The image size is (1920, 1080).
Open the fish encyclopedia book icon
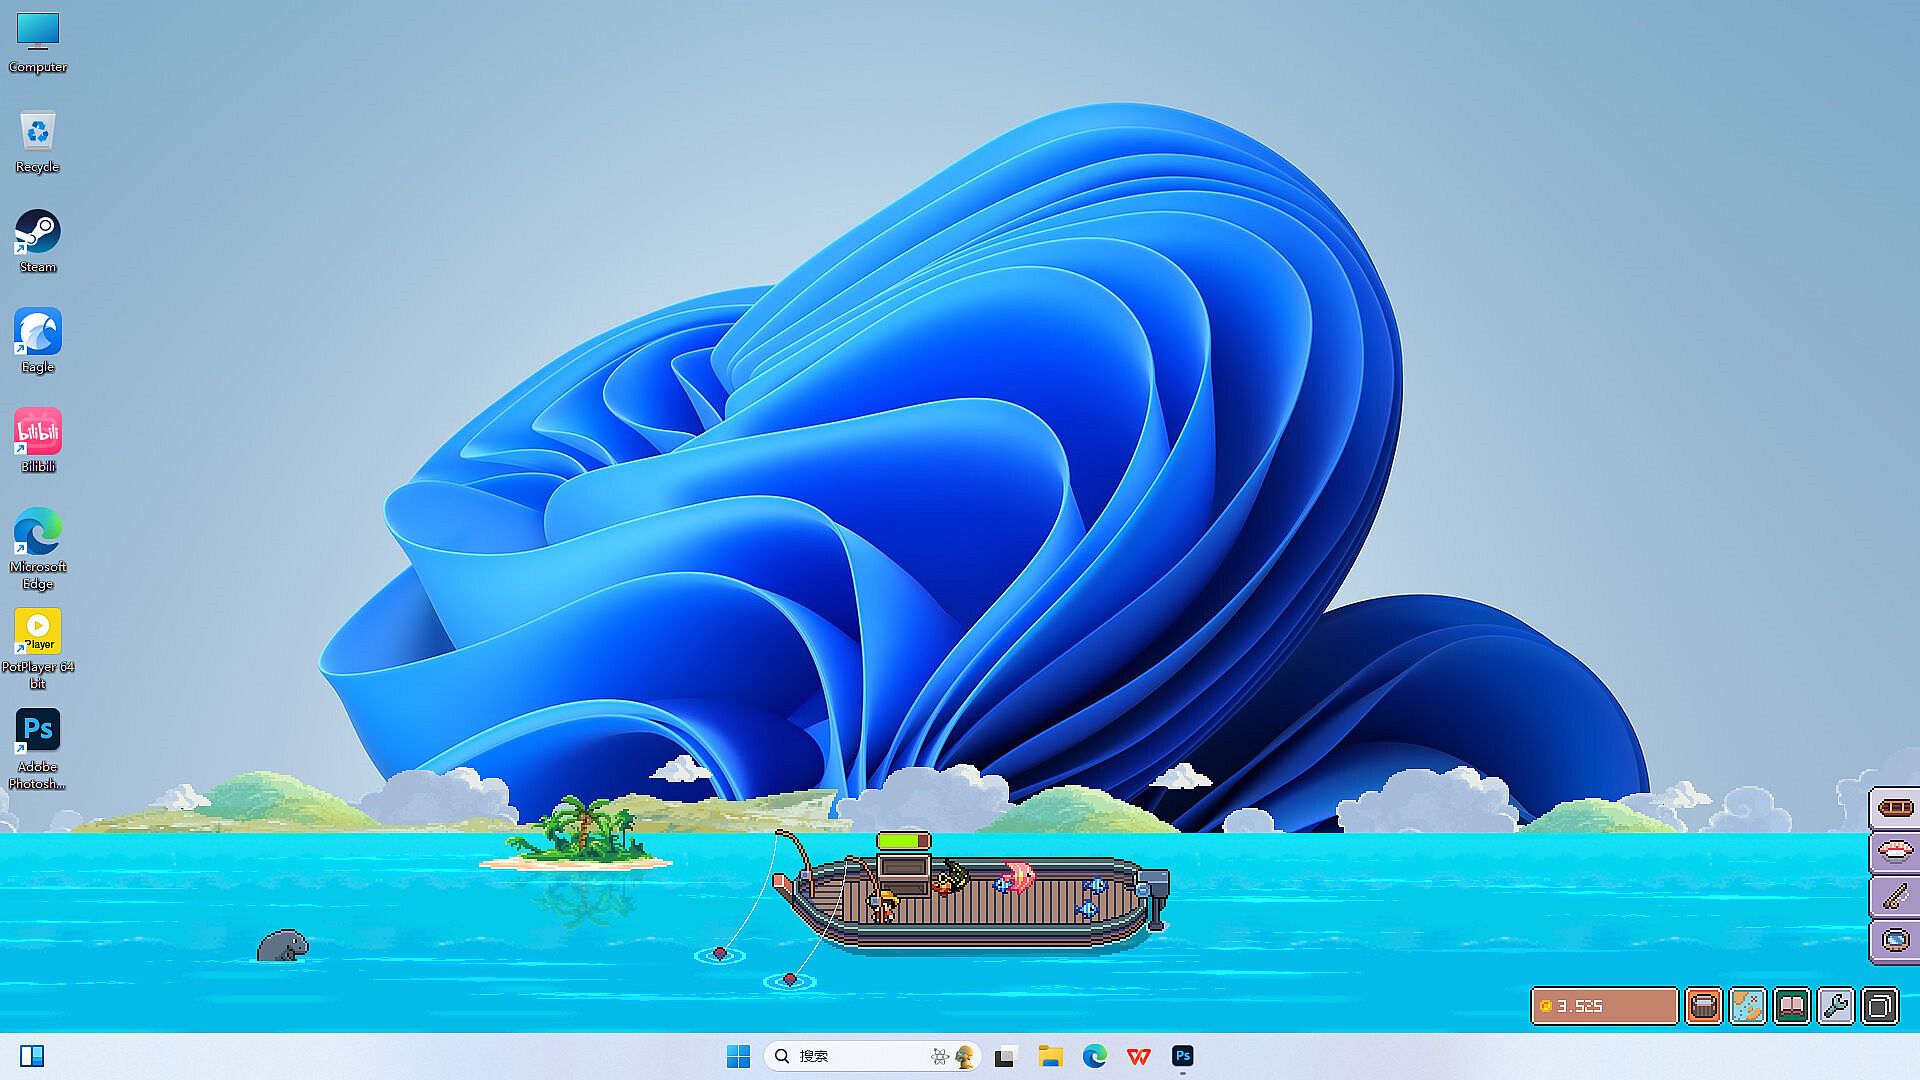1791,1006
